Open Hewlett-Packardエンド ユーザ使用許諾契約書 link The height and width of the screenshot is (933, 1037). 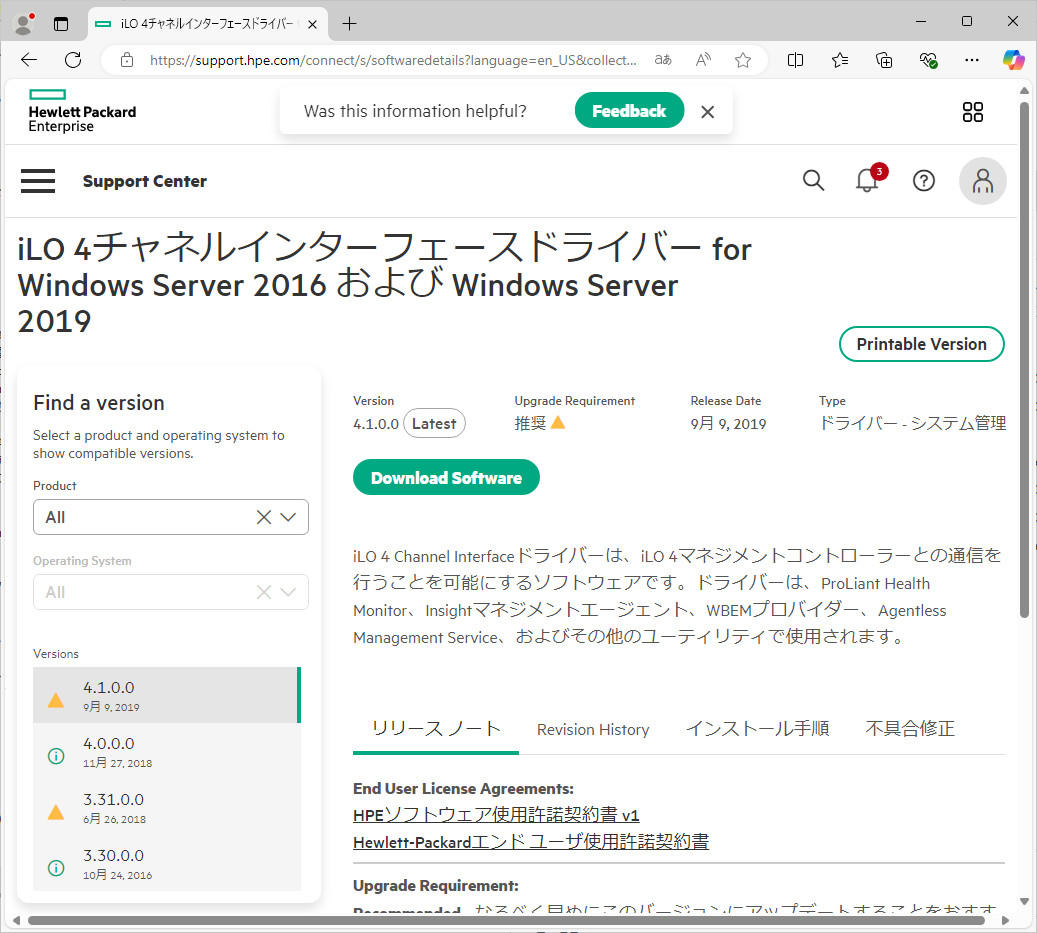[x=531, y=842]
